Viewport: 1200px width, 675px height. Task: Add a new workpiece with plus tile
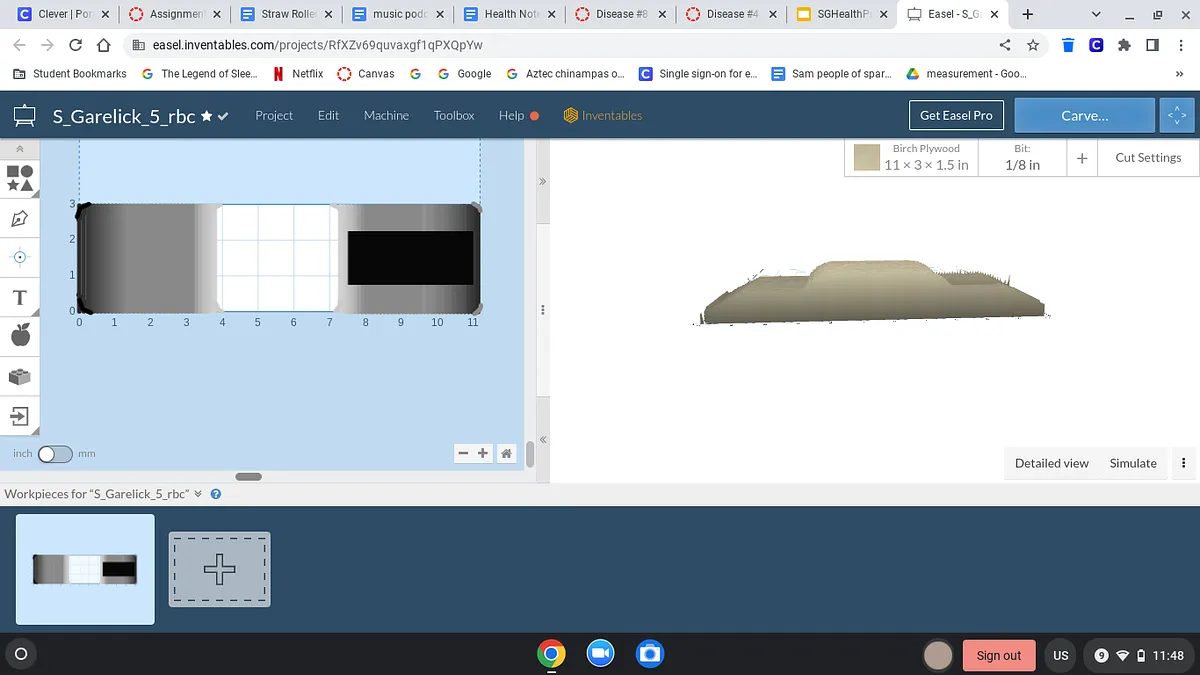coord(219,569)
